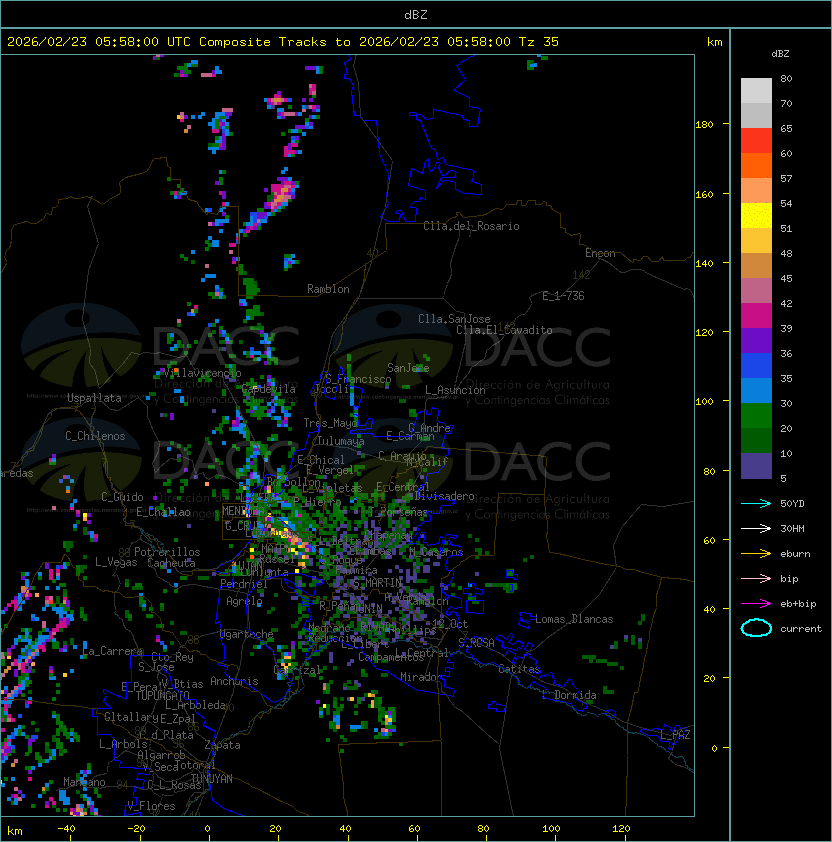Select the gray 65-70 dBZ swatch
Viewport: 832px width, 842px height.
[x=756, y=115]
